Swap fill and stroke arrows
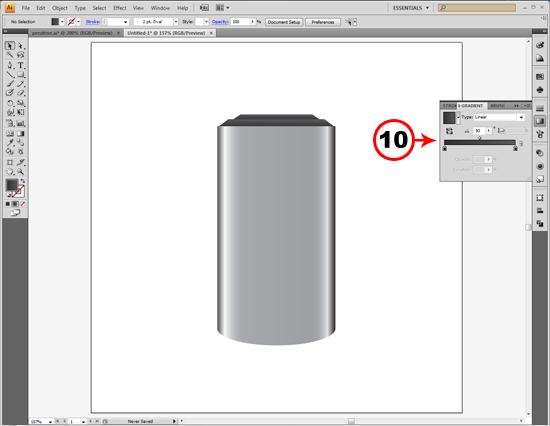The width and height of the screenshot is (550, 426). (x=23, y=181)
